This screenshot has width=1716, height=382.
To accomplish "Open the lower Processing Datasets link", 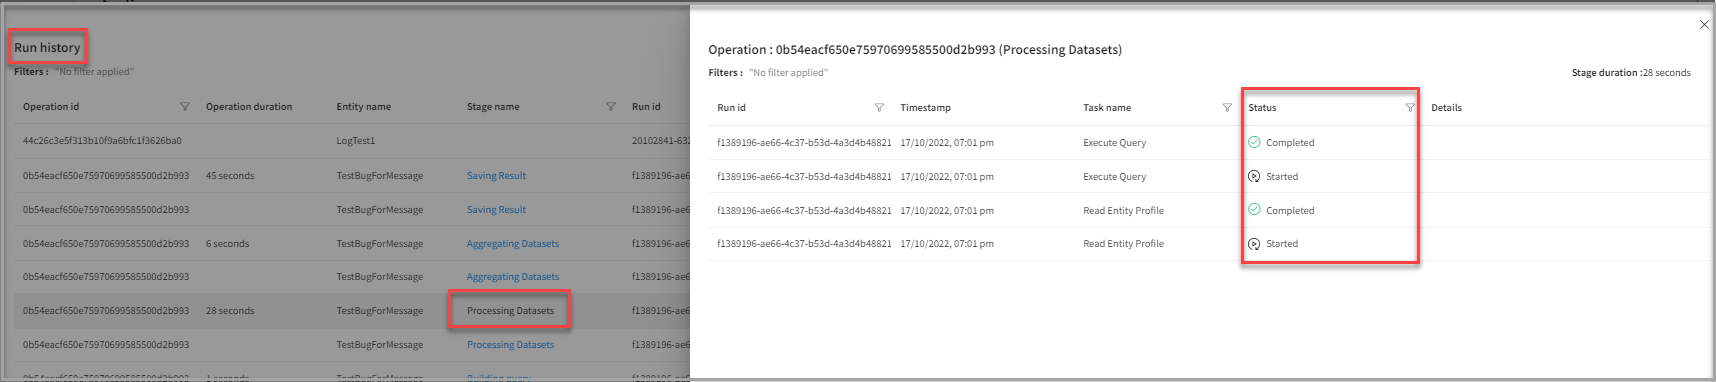I will pyautogui.click(x=510, y=345).
